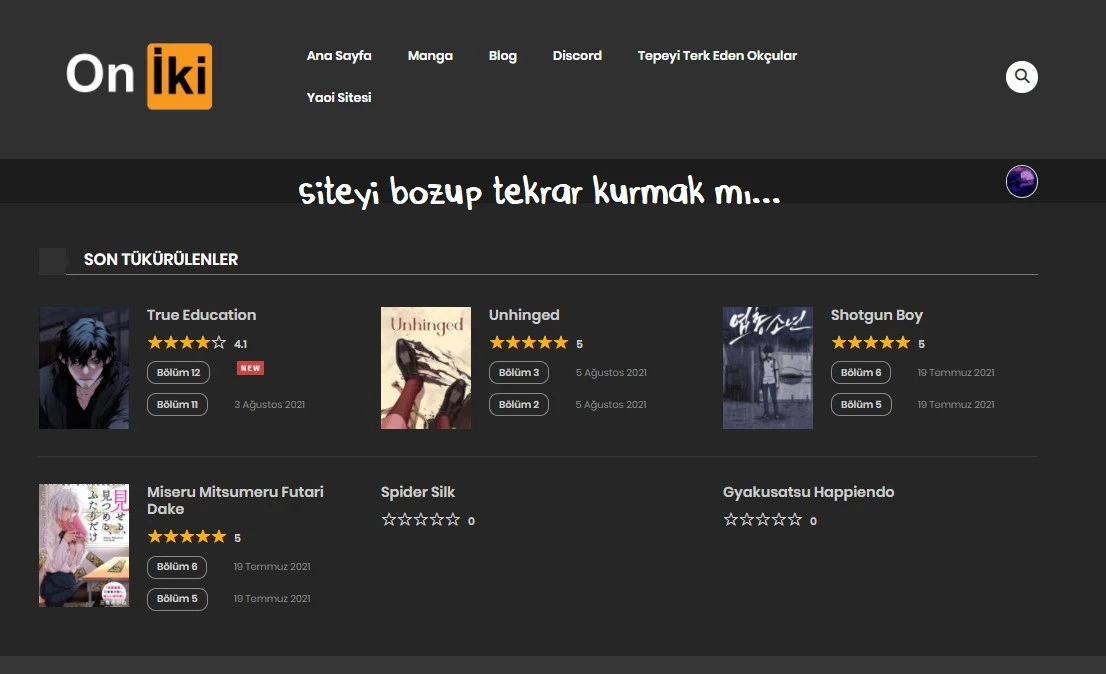Go to the Manga menu page

click(x=430, y=56)
